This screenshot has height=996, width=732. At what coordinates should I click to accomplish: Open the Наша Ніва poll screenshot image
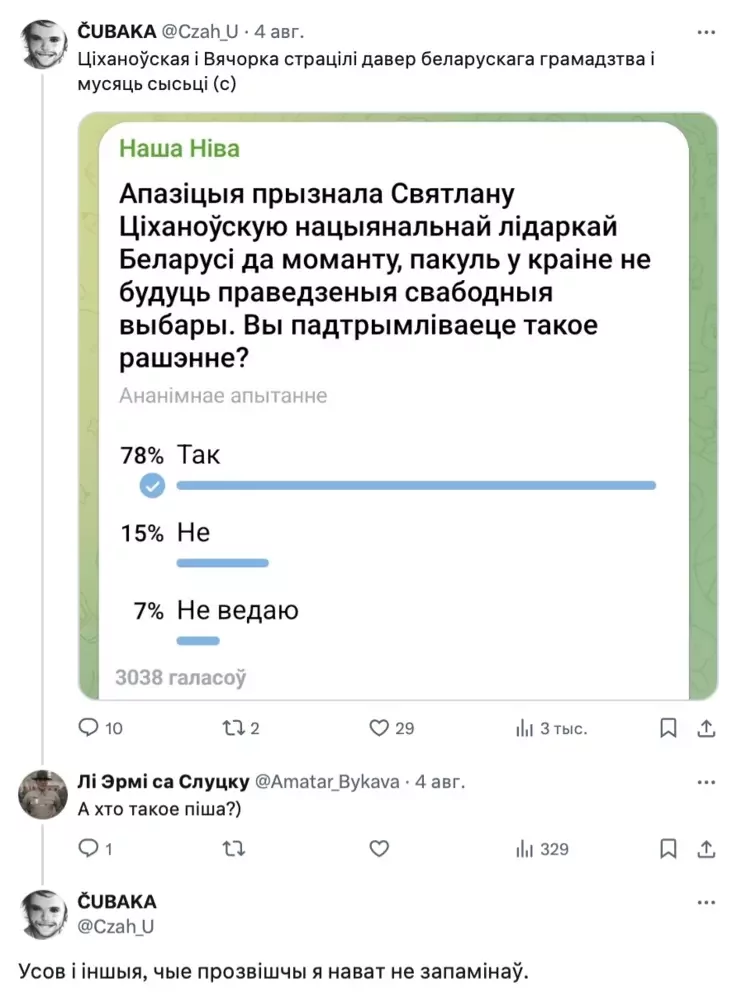(398, 407)
